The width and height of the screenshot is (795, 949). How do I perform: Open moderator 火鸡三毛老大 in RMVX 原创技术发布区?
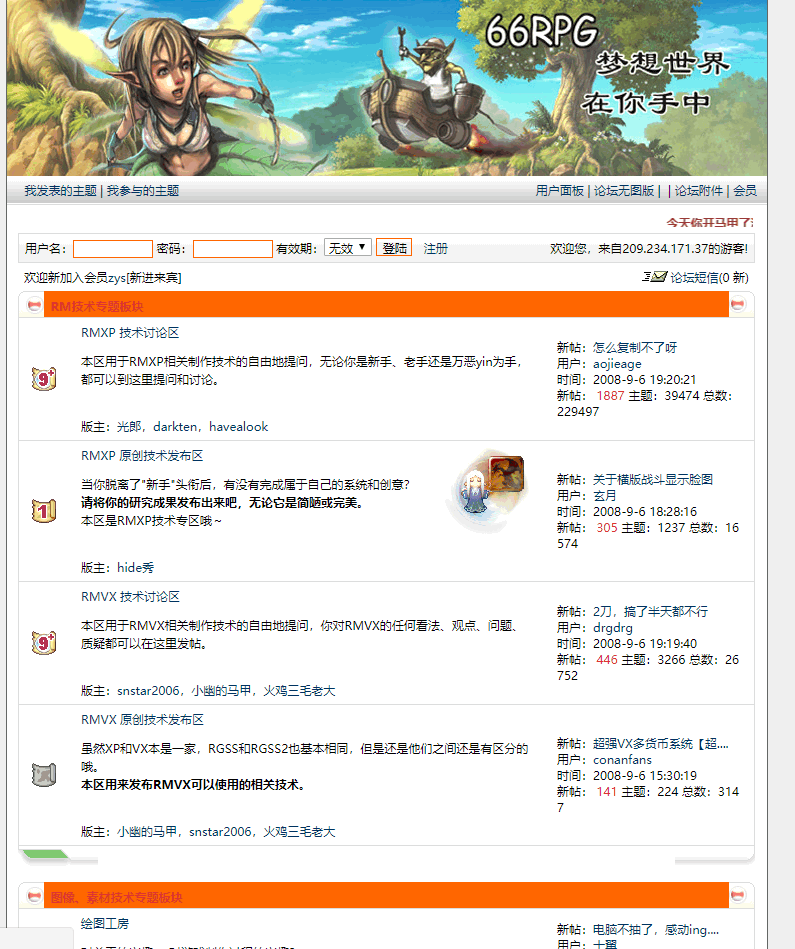[x=299, y=832]
